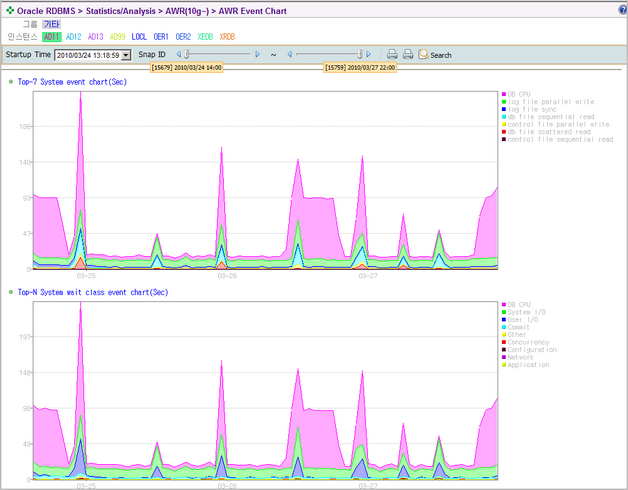Step end Snap ID slider left arrow

[x=290, y=54]
